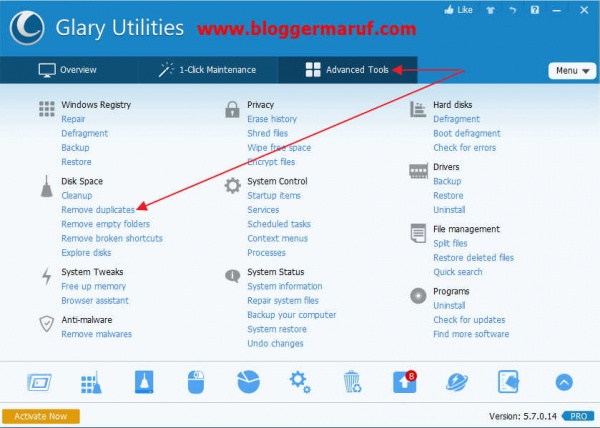Open System information link
Screen dimensions: 600x428
285,286
